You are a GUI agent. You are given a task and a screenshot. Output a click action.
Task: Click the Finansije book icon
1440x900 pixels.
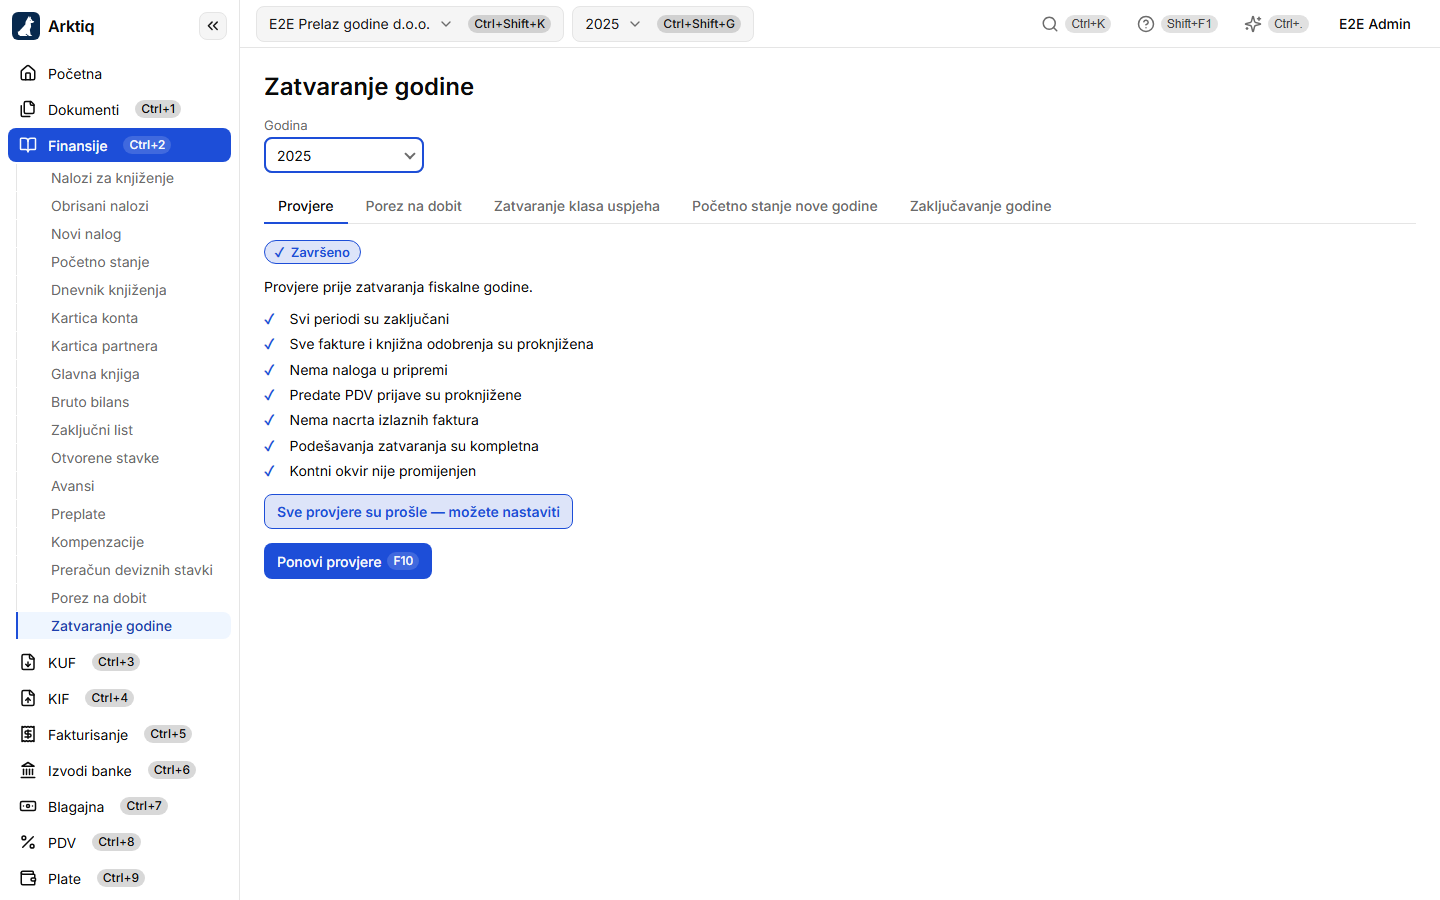(x=28, y=145)
